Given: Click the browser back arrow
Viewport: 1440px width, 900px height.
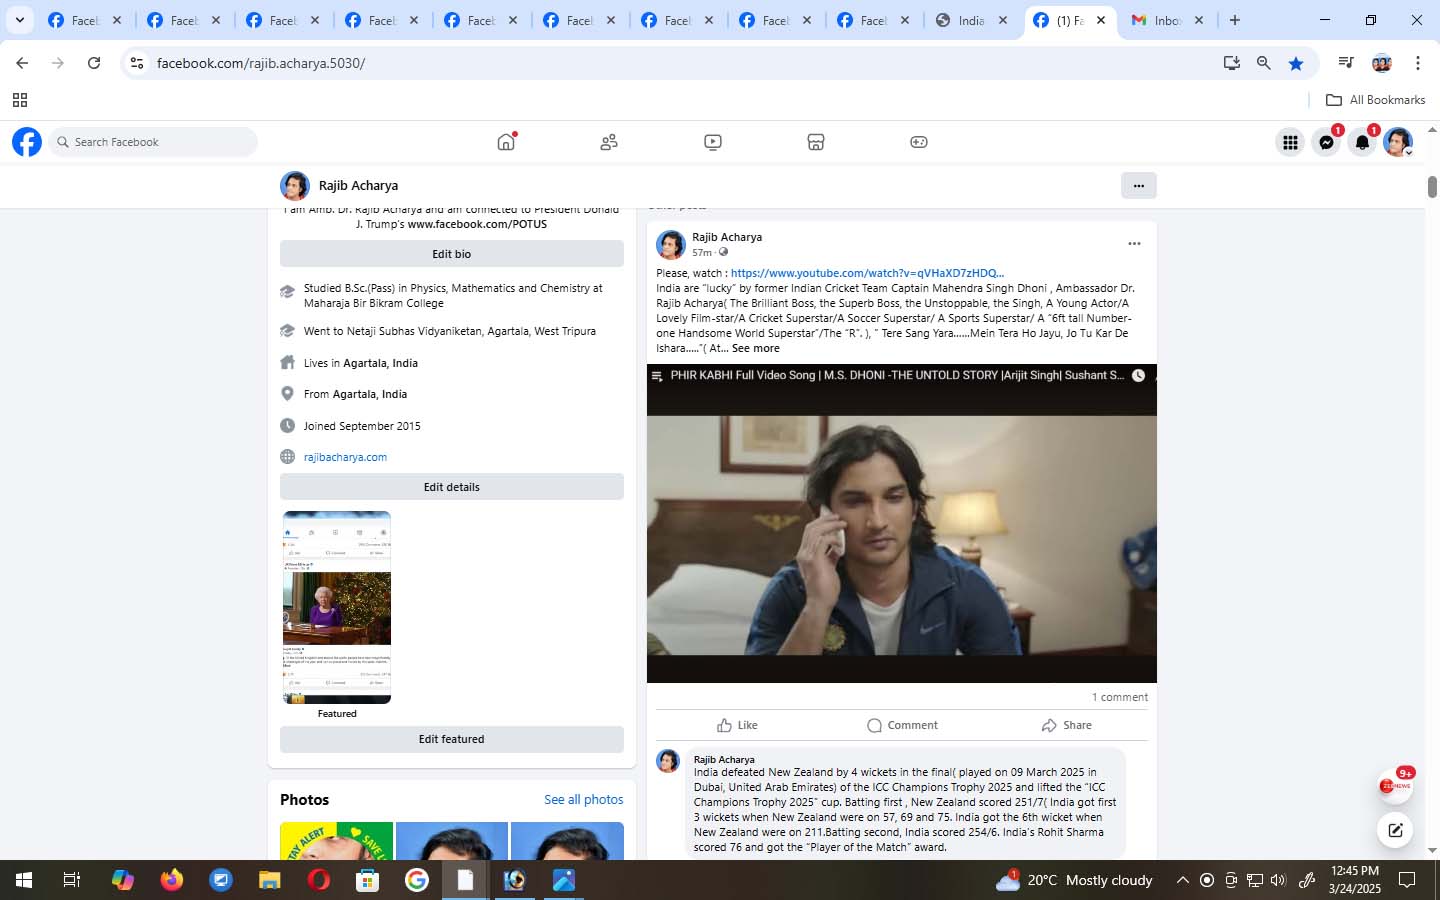Looking at the screenshot, I should tap(22, 63).
